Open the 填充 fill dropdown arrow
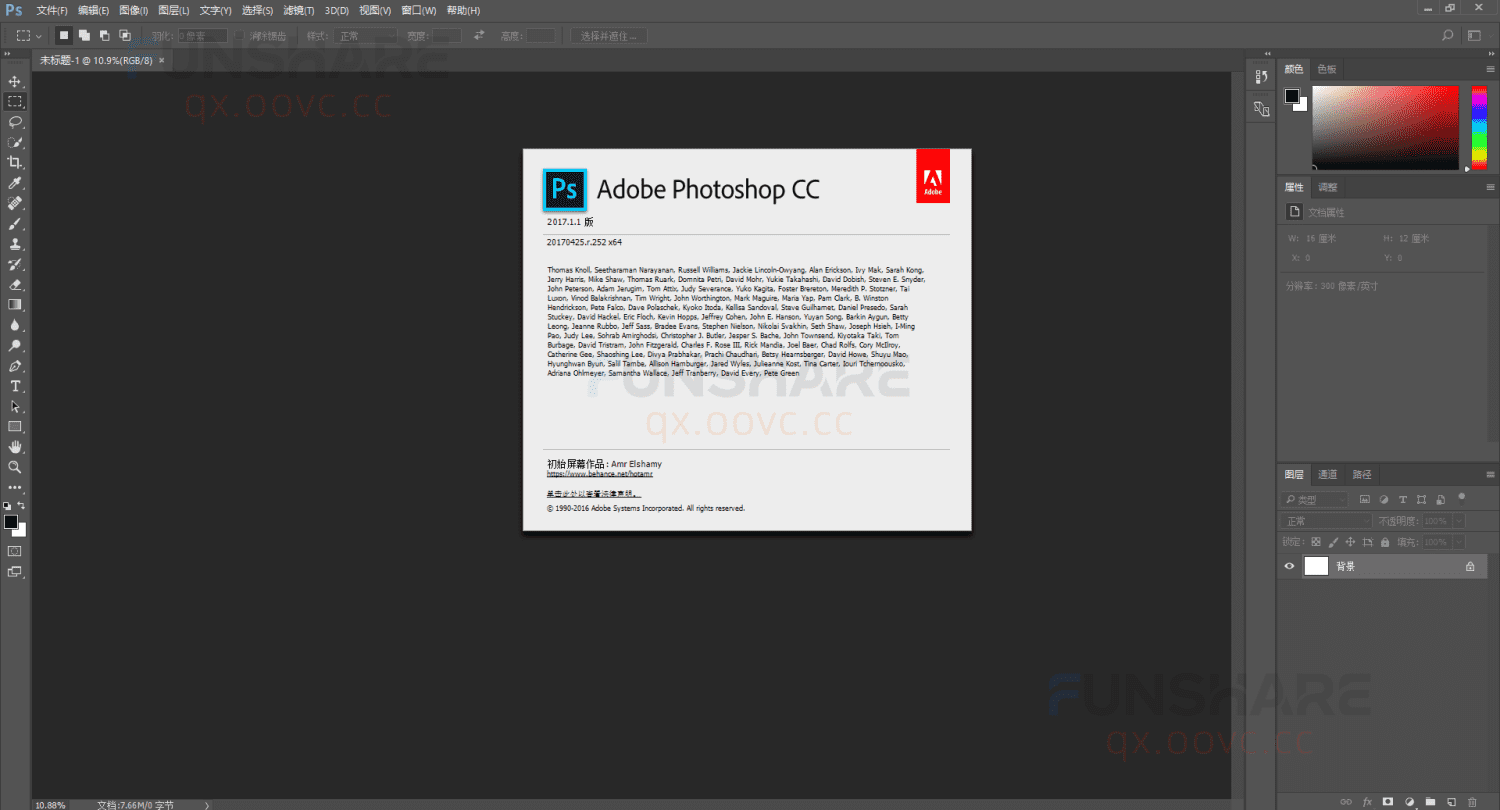 click(1458, 542)
